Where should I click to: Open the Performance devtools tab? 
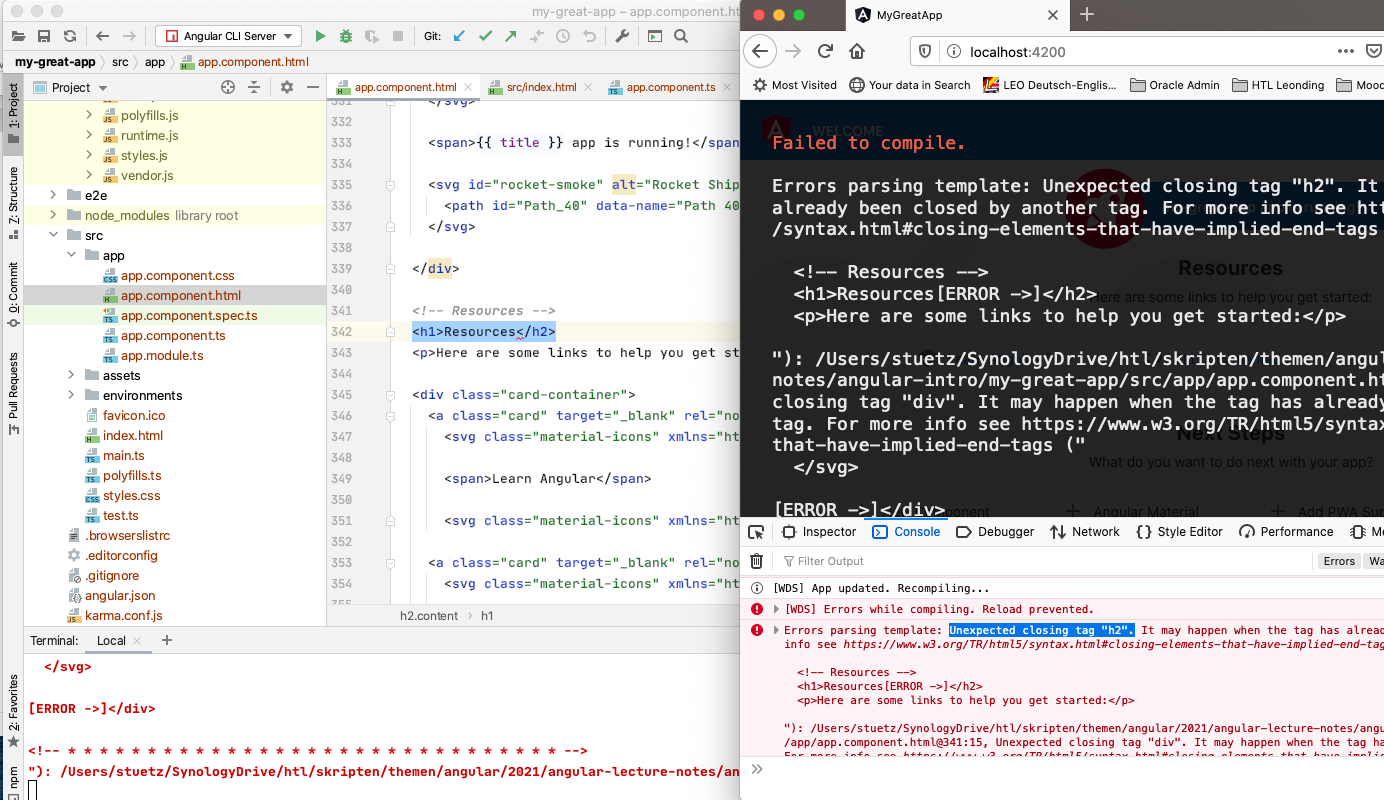click(1286, 532)
